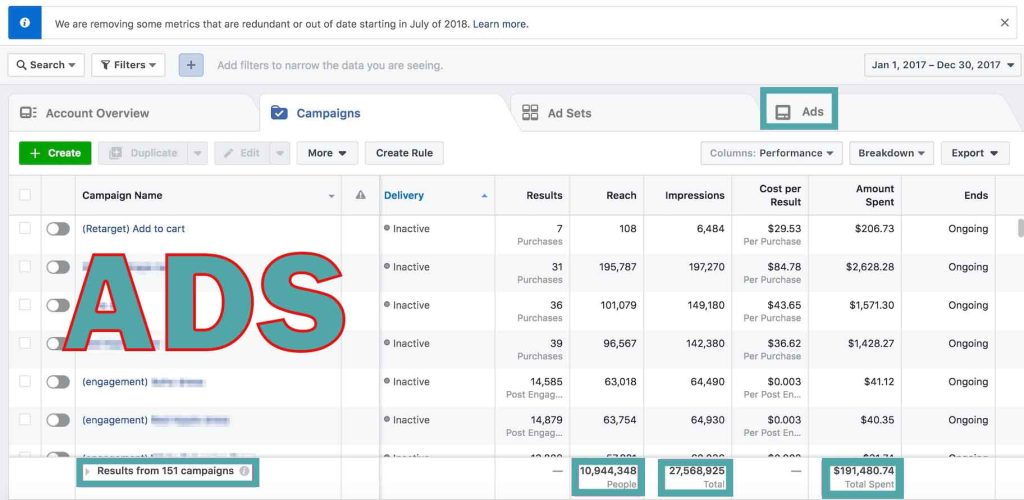Image resolution: width=1024 pixels, height=500 pixels.
Task: Toggle the engagement campaign switch in $41.12 row
Action: (x=58, y=382)
